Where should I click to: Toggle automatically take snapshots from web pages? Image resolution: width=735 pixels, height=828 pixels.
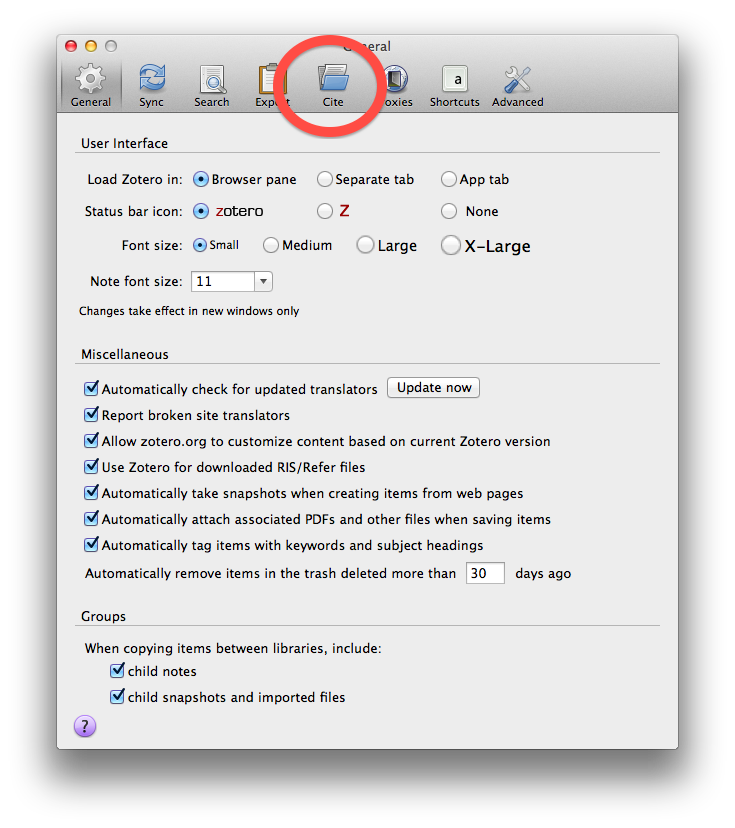point(91,492)
